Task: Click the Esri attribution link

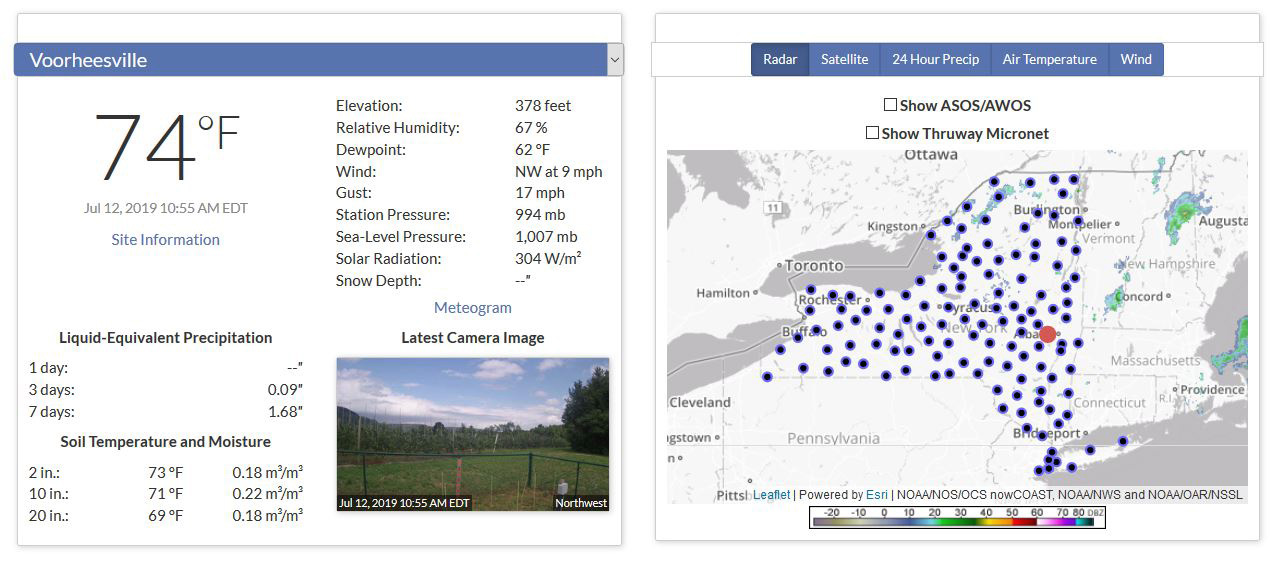Action: pos(876,494)
